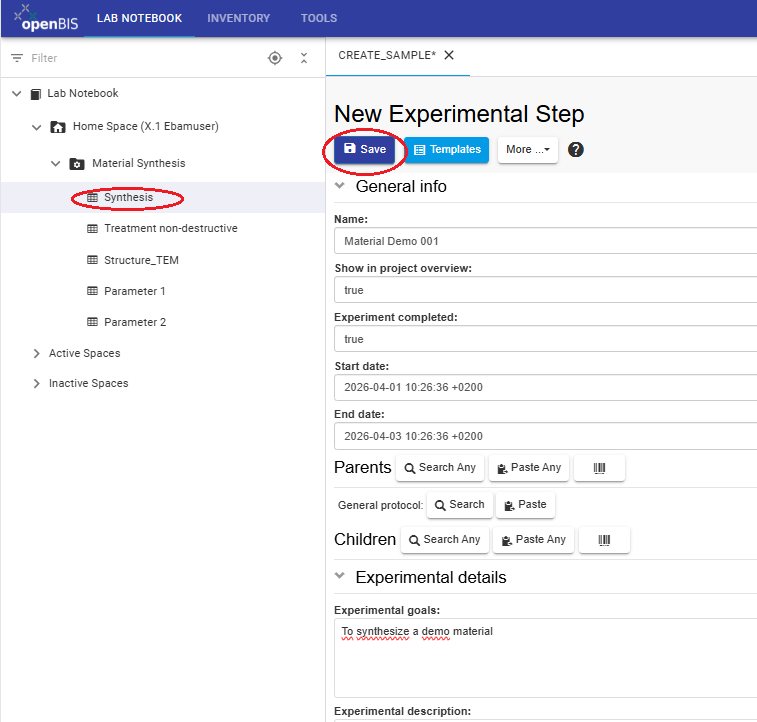Open the Tools tab

click(319, 18)
